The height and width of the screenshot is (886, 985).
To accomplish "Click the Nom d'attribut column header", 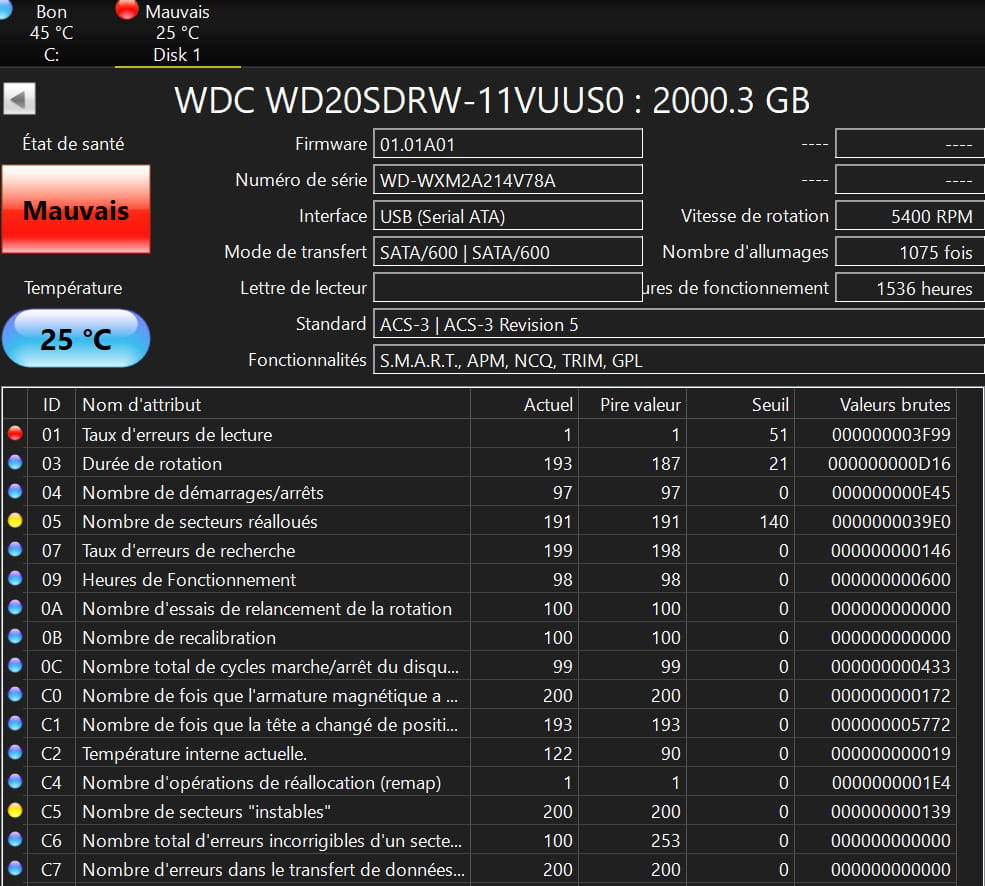I will pyautogui.click(x=270, y=404).
